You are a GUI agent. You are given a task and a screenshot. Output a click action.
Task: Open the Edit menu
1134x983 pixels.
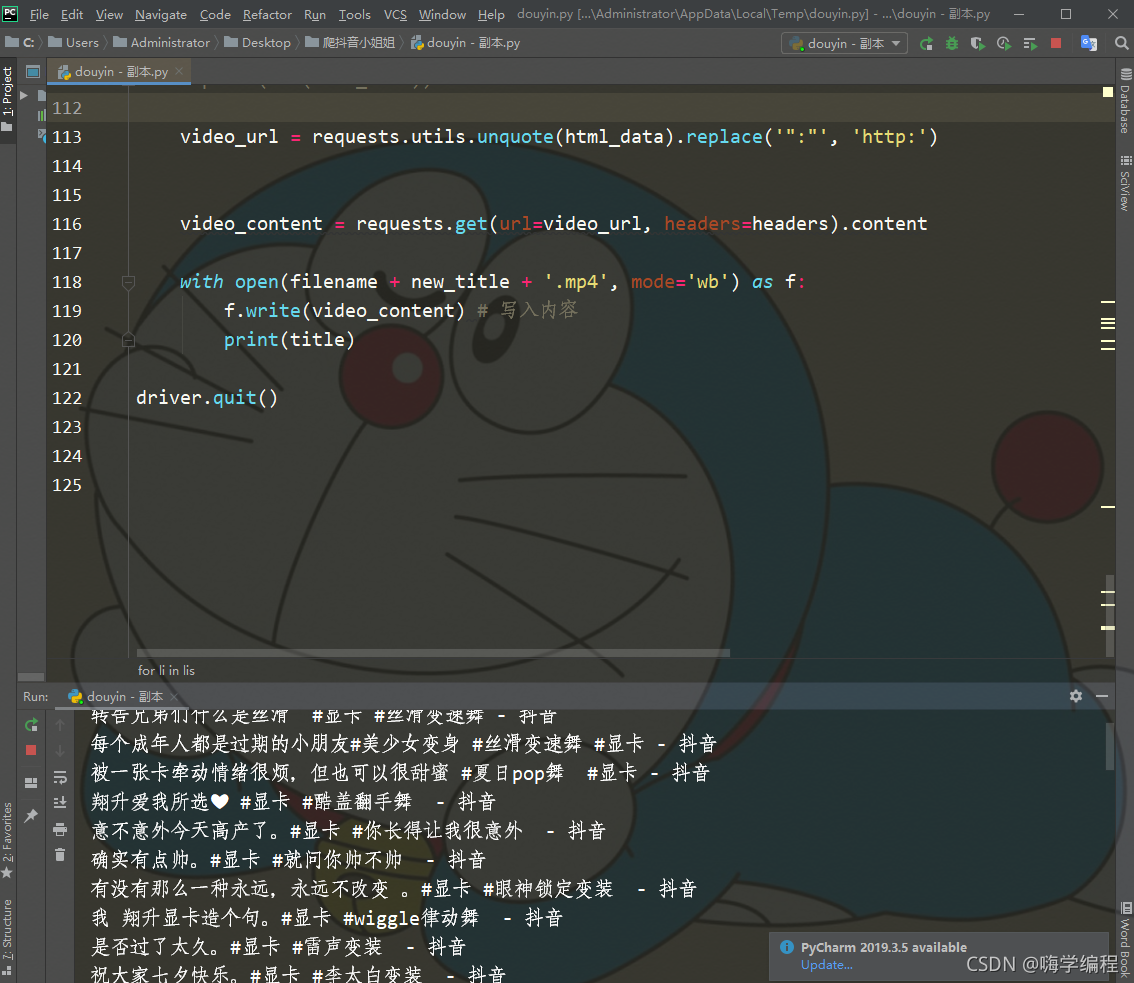coord(72,14)
